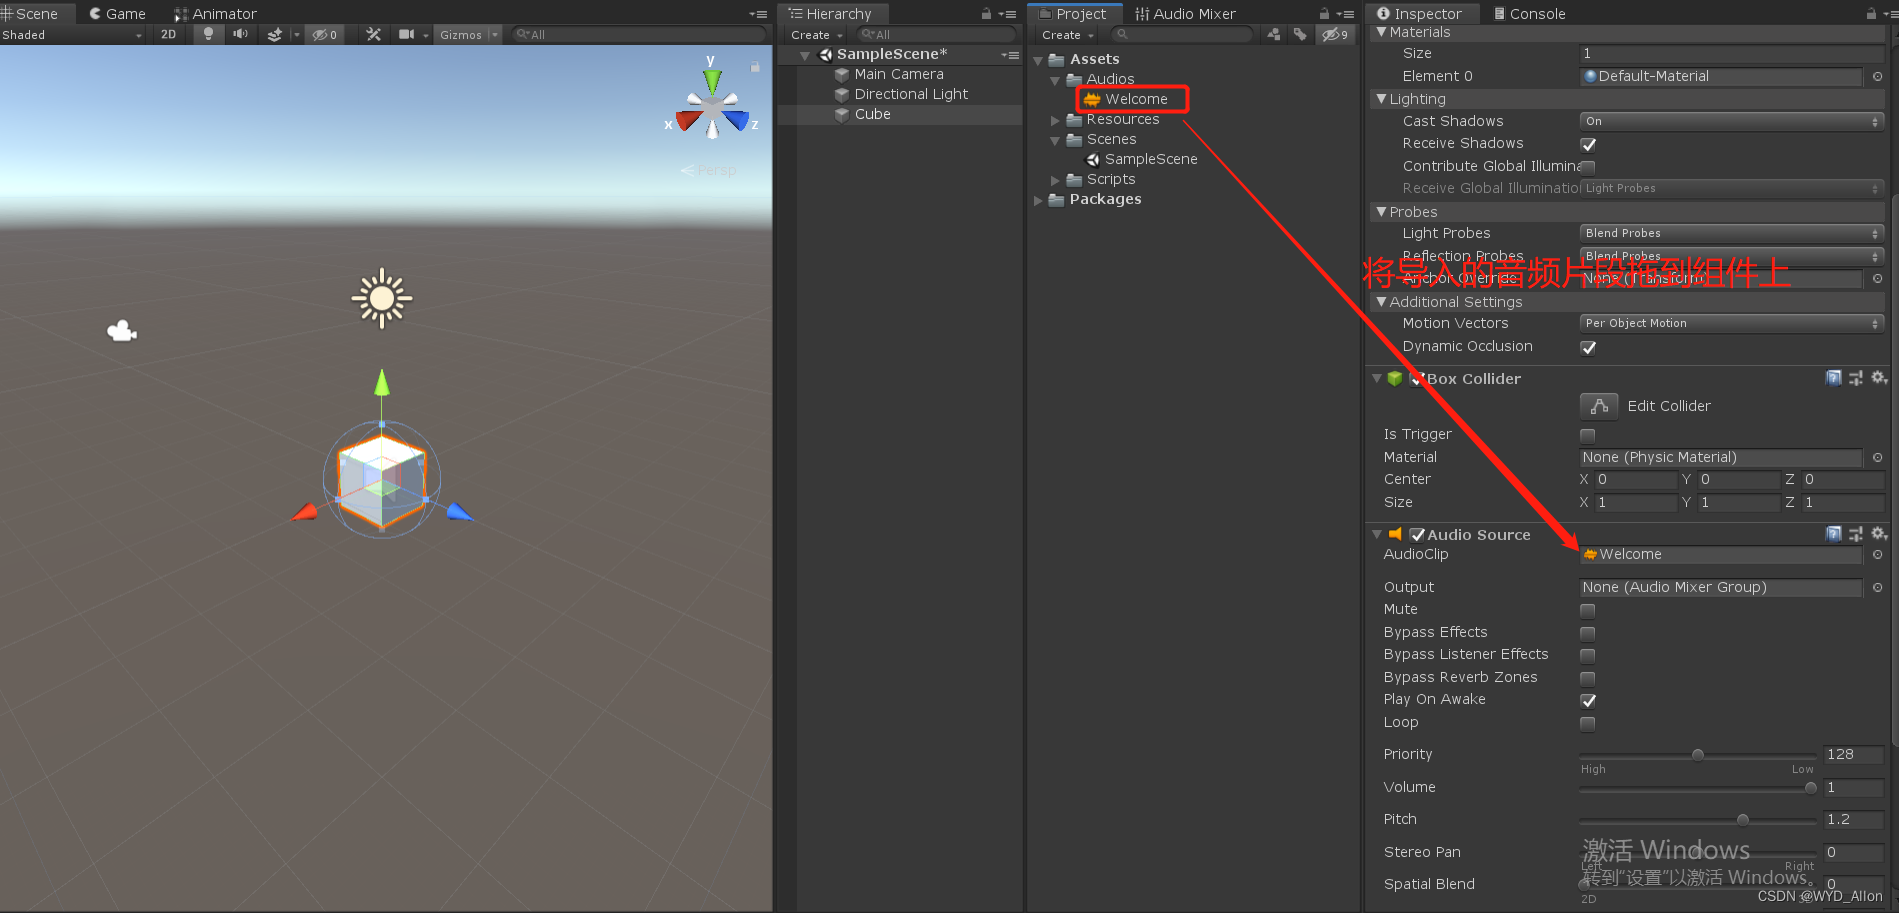Expand the Resources folder in Project
The width and height of the screenshot is (1899, 913).
pos(1056,119)
